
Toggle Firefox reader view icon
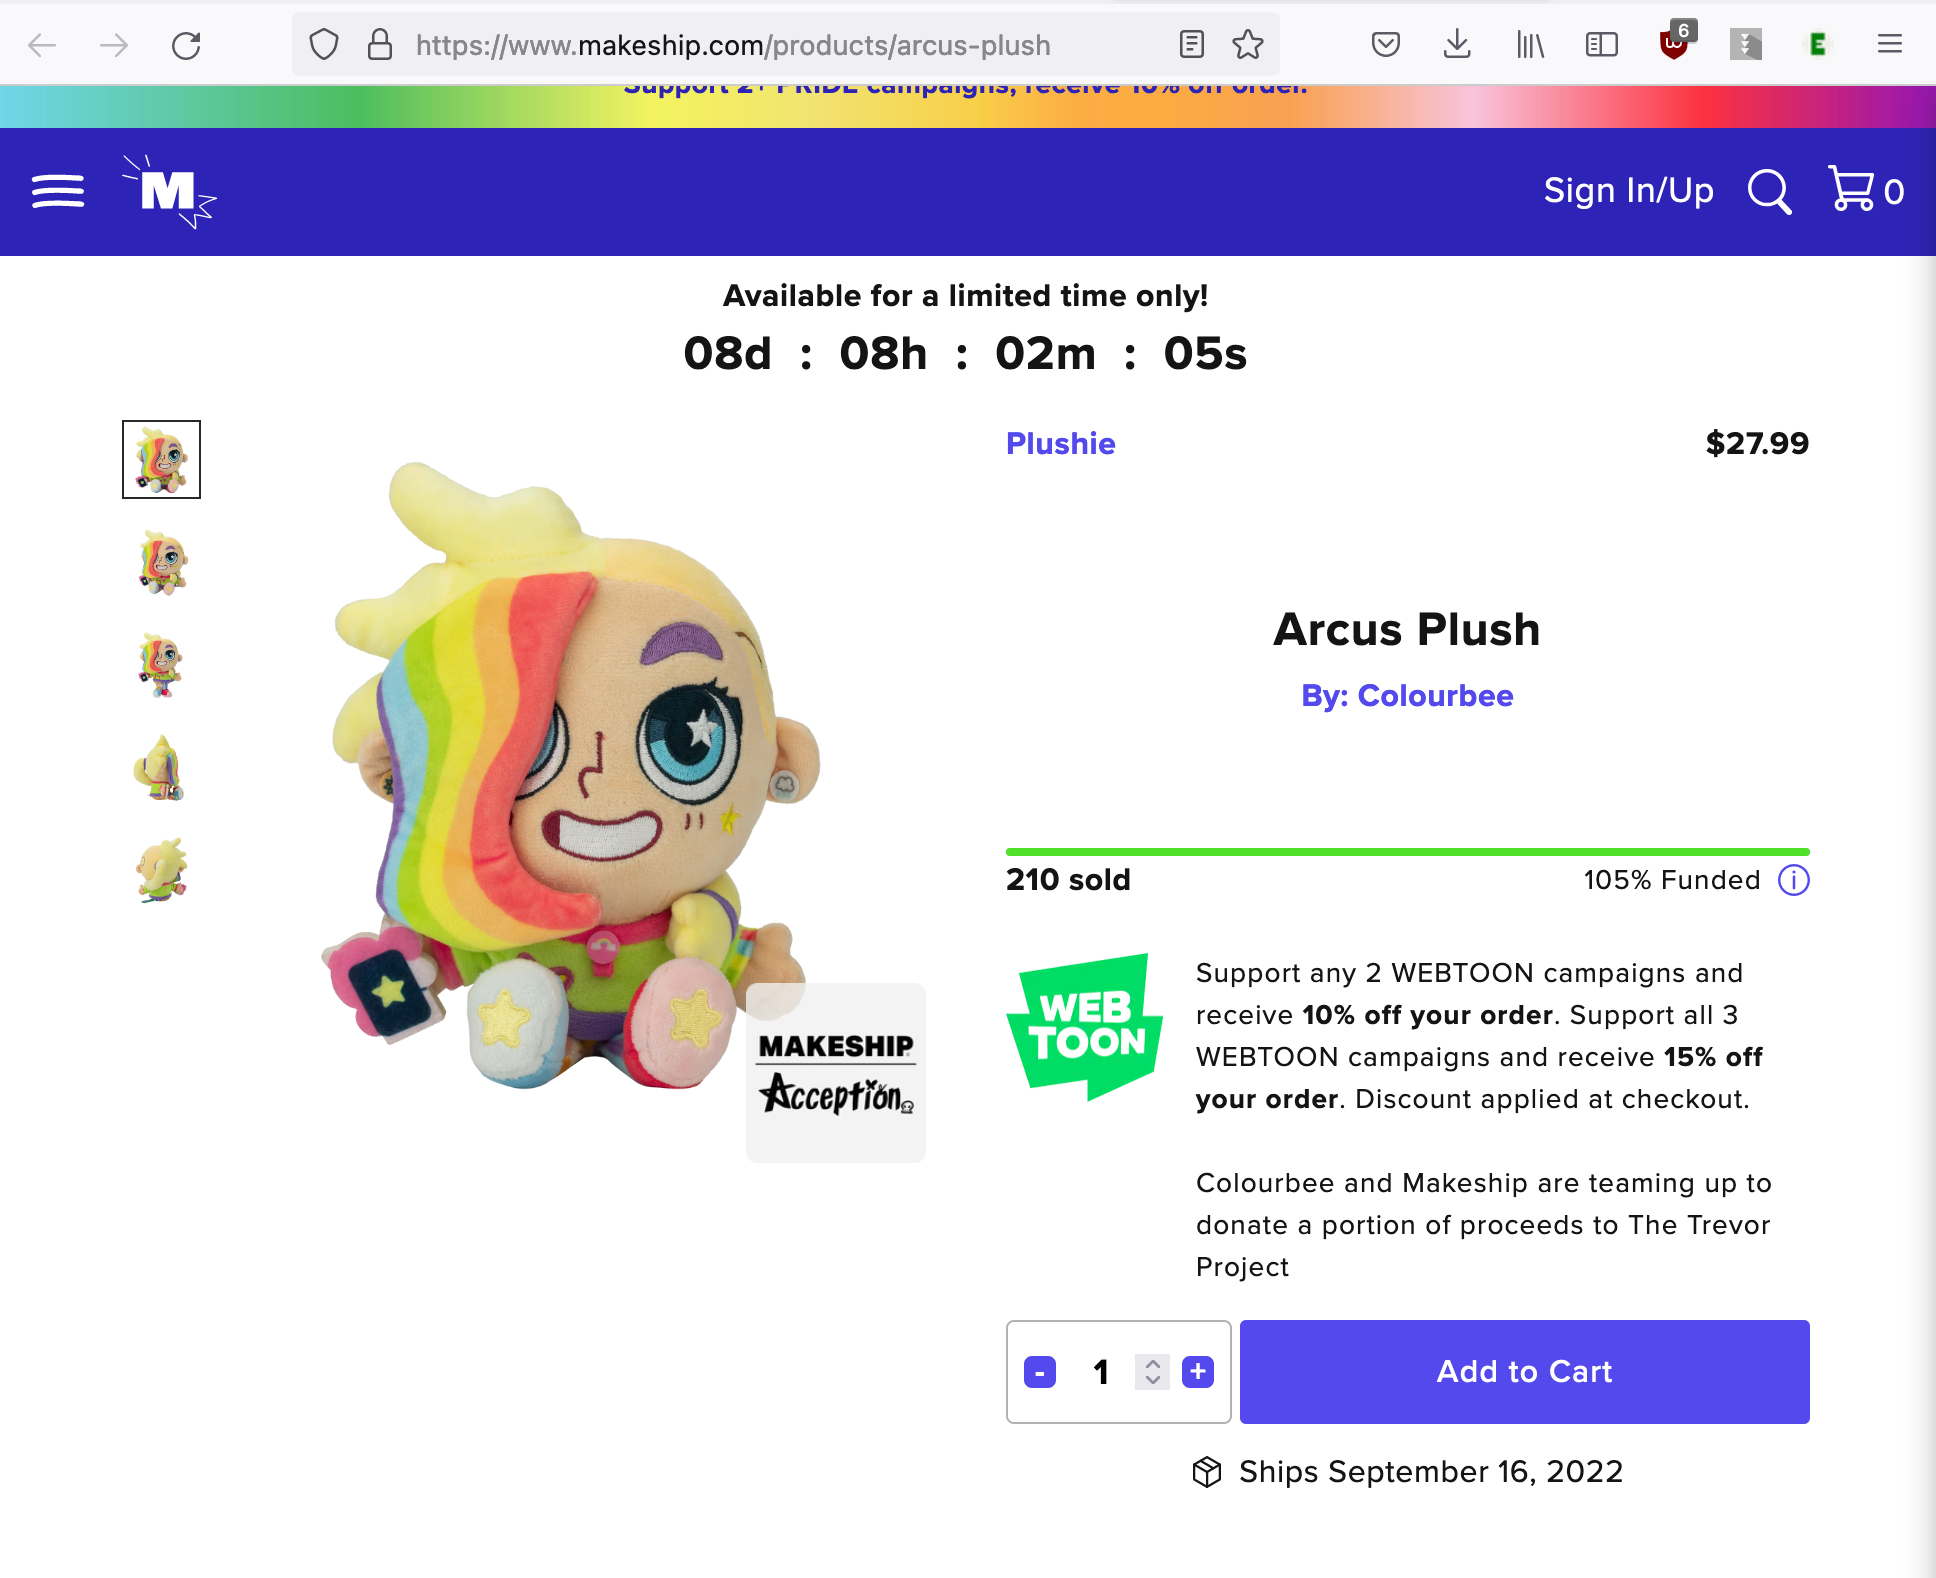pyautogui.click(x=1192, y=45)
